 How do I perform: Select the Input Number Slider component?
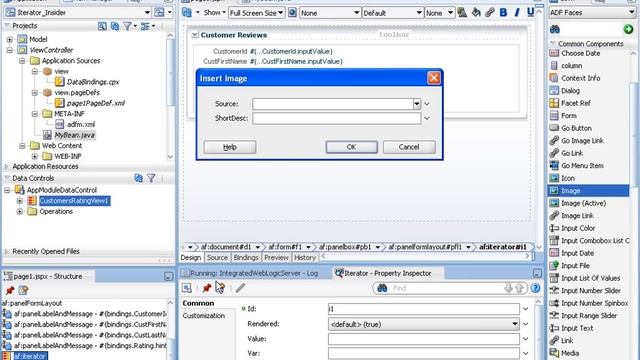pyautogui.click(x=591, y=291)
